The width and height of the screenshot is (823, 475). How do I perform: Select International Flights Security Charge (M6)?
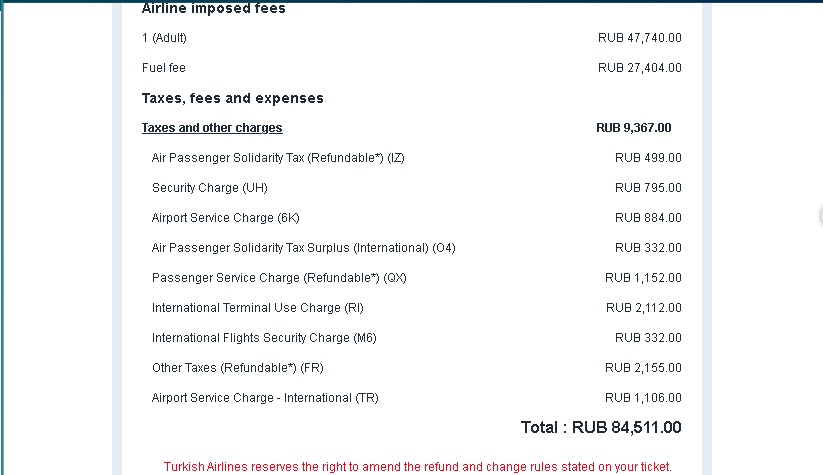[x=264, y=337]
